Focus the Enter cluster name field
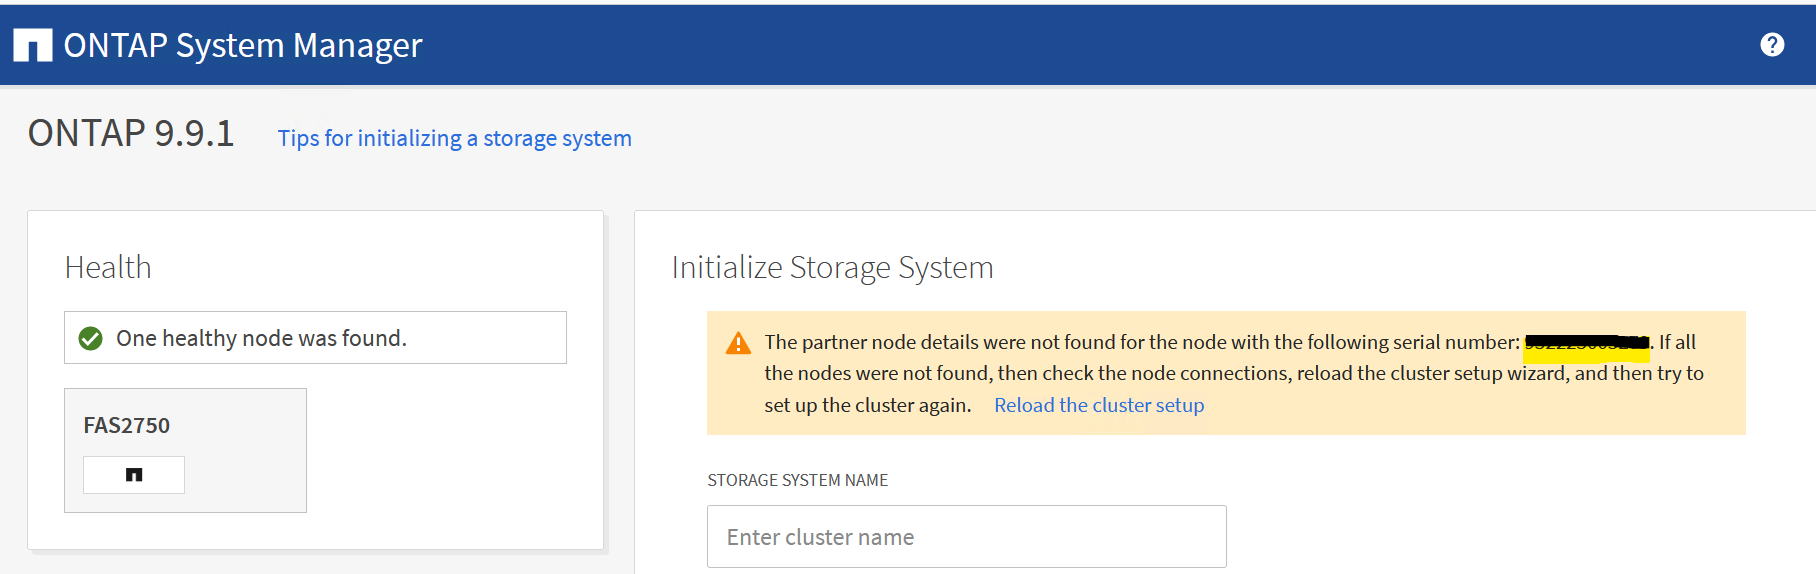This screenshot has height=574, width=1816. [966, 537]
